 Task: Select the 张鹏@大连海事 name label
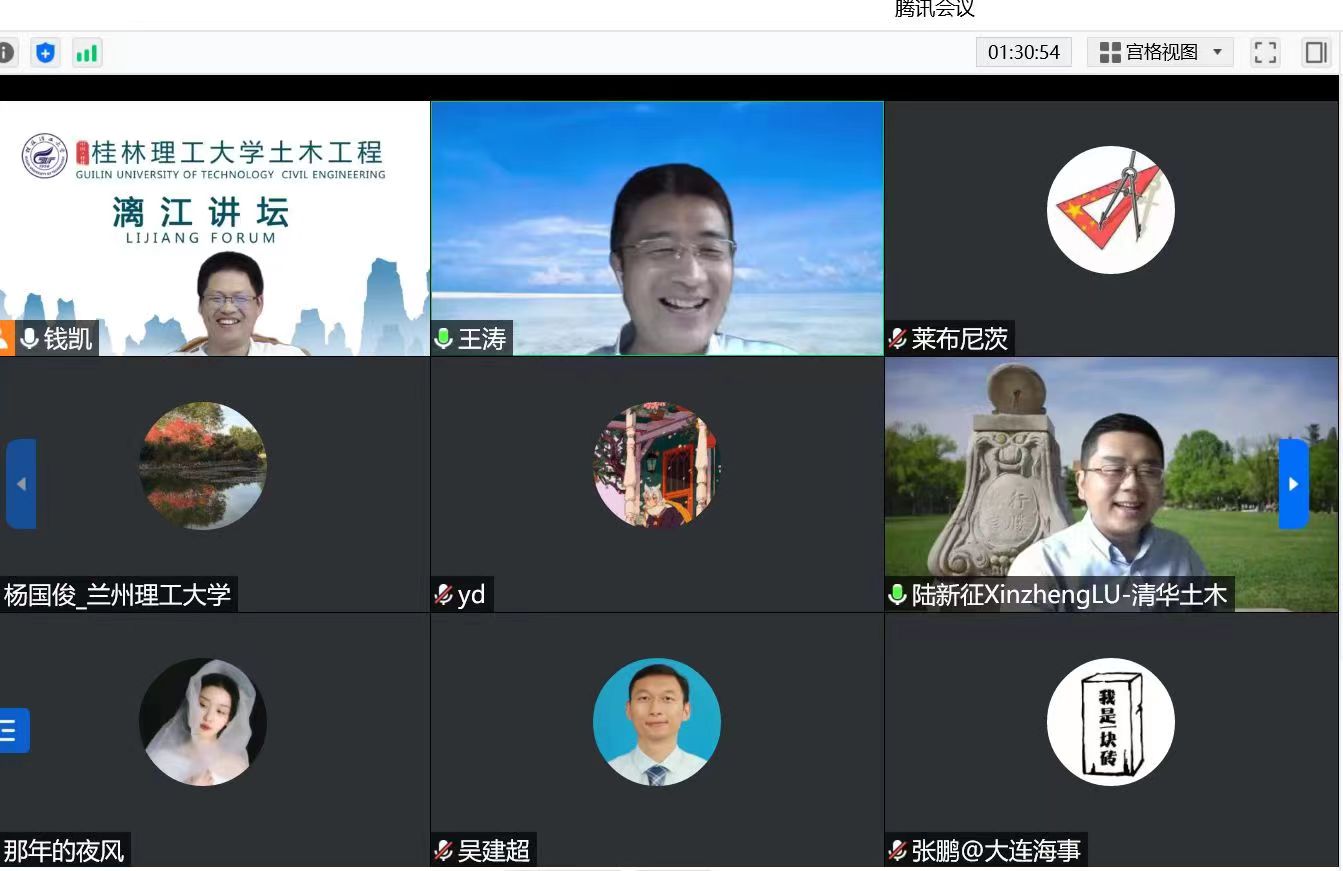[x=995, y=851]
